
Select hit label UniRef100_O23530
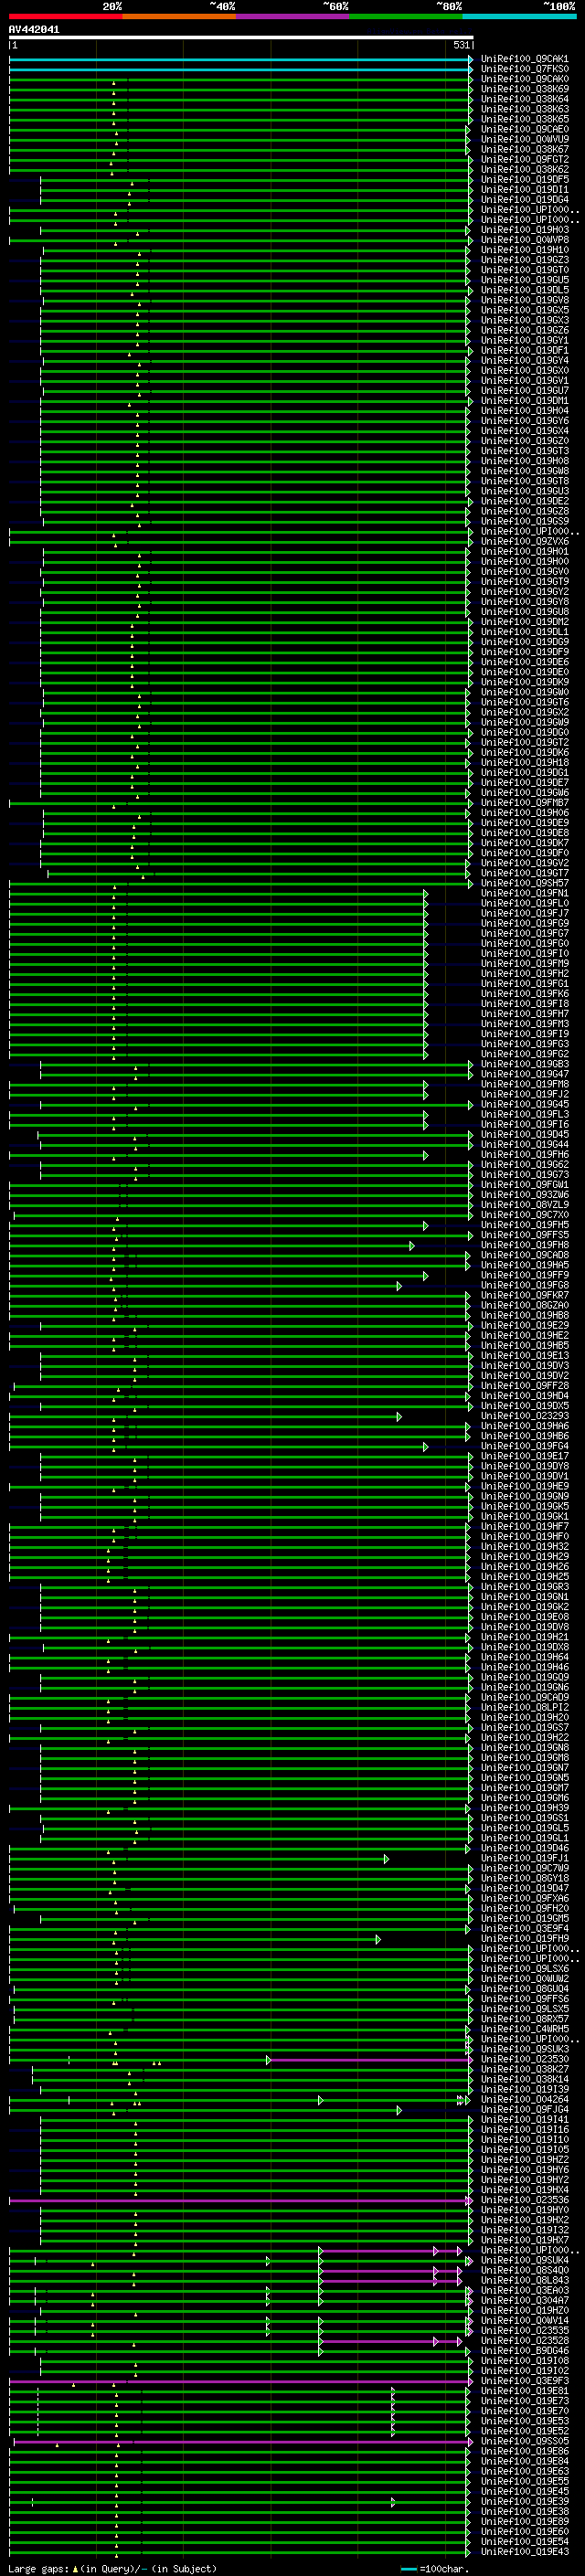tap(525, 2060)
